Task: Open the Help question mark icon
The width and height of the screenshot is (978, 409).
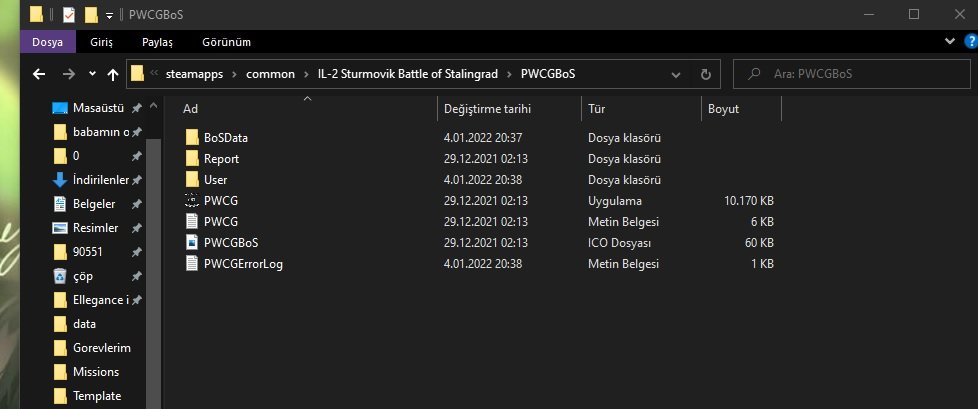Action: (x=971, y=42)
